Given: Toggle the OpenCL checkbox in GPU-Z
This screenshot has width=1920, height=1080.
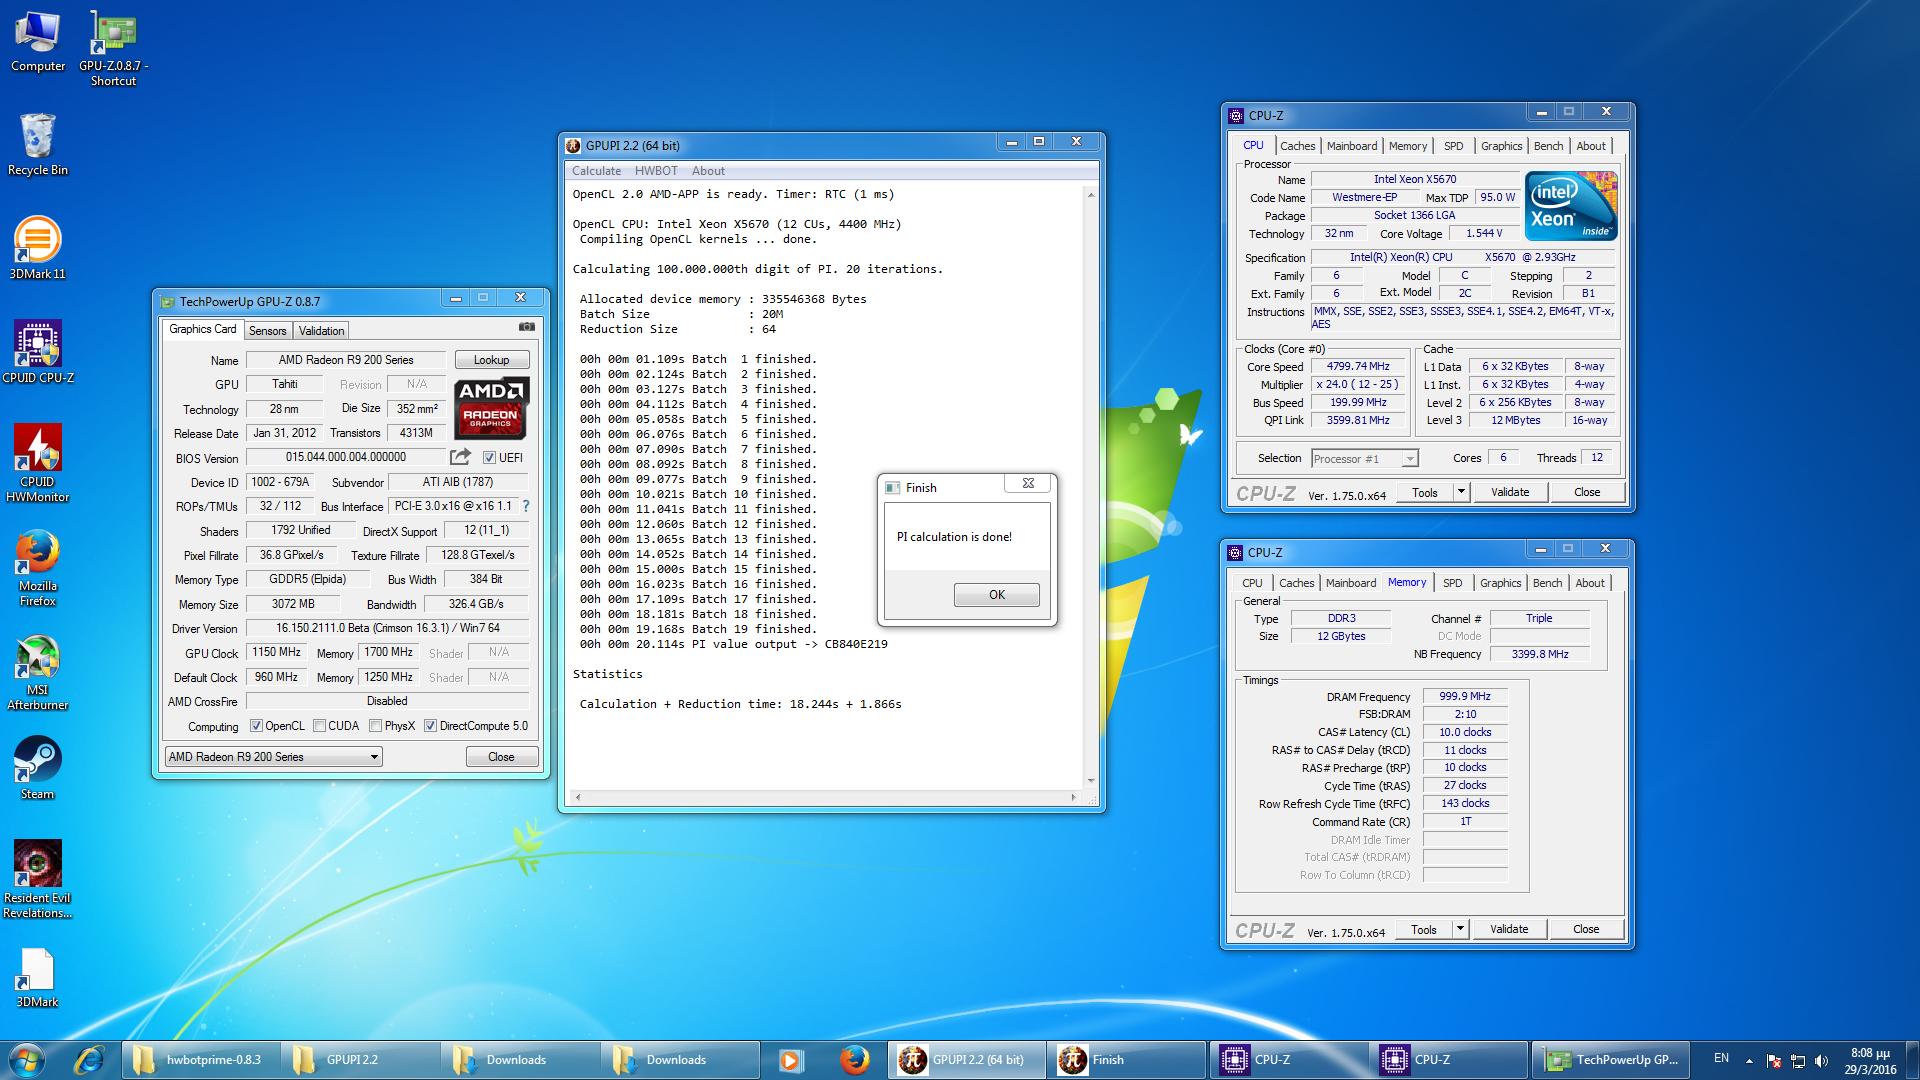Looking at the screenshot, I should pyautogui.click(x=256, y=726).
